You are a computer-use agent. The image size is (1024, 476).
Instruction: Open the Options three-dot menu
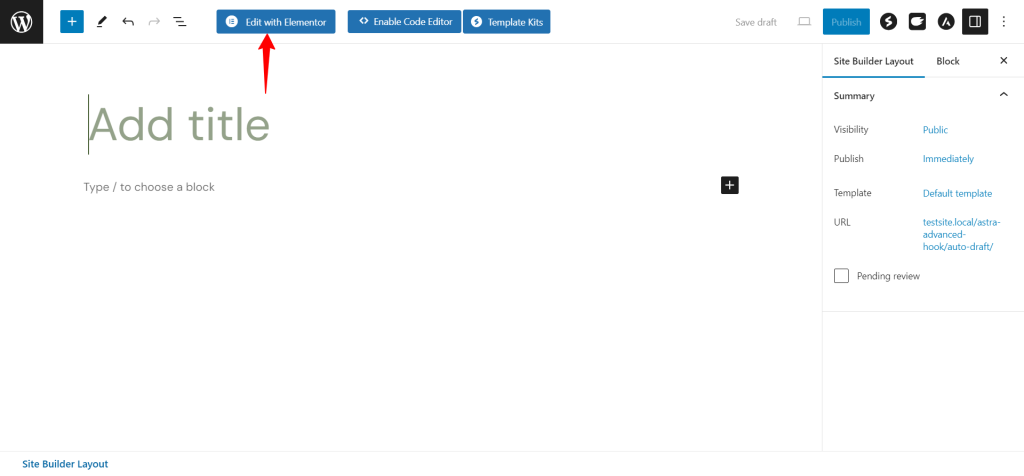point(1004,22)
